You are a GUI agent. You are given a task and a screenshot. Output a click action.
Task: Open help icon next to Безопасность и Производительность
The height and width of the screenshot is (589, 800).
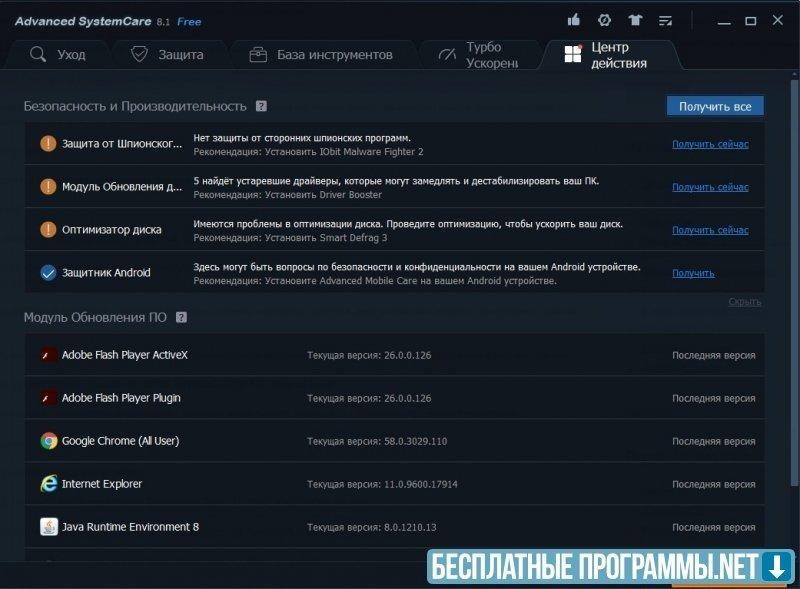click(261, 106)
